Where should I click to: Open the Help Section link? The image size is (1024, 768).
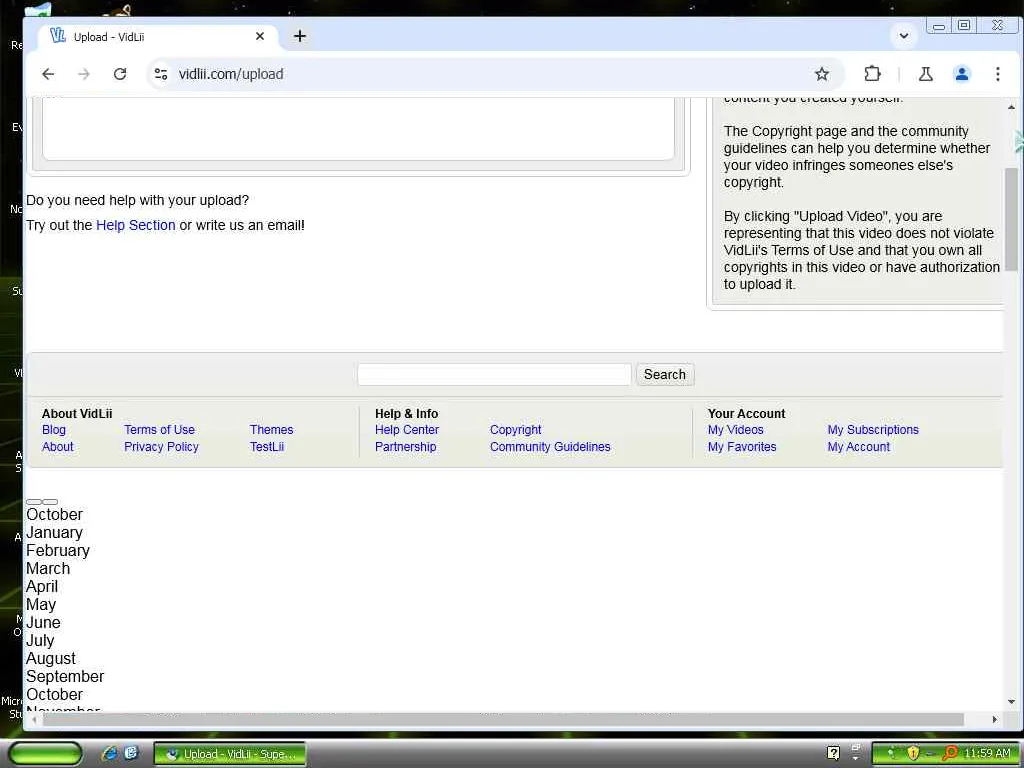(x=136, y=225)
